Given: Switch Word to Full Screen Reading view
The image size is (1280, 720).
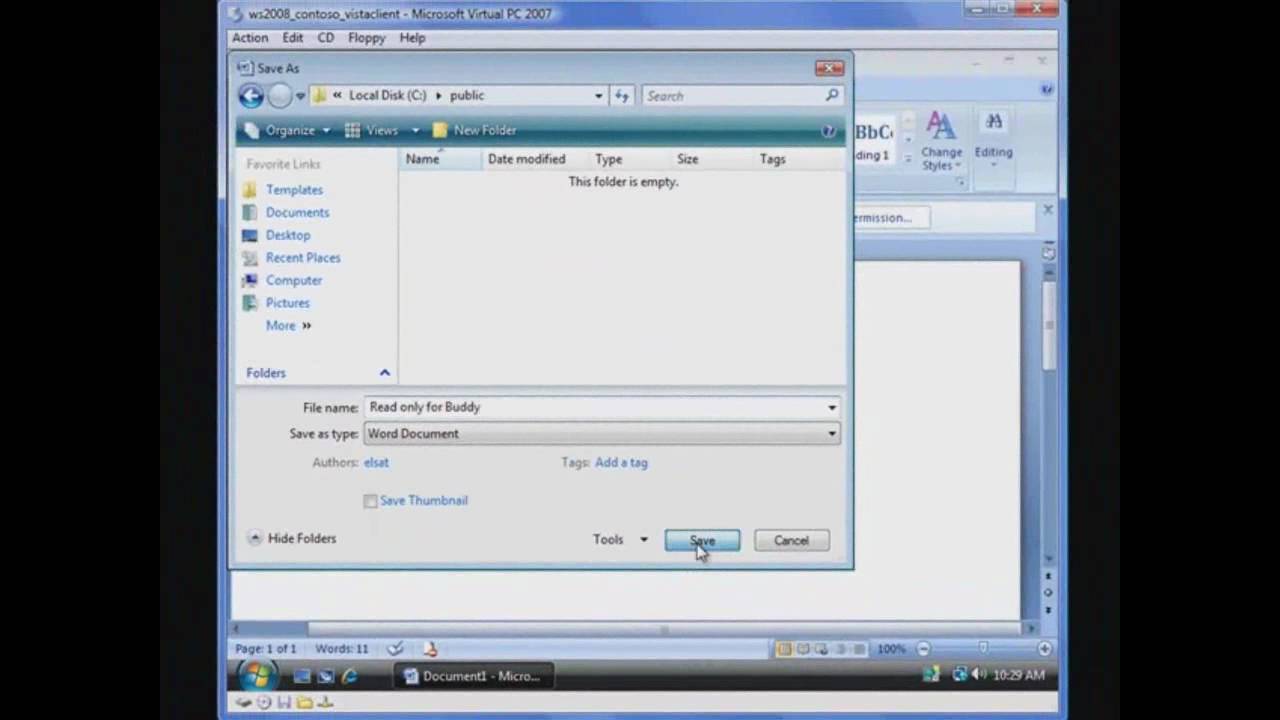Looking at the screenshot, I should click(x=803, y=649).
